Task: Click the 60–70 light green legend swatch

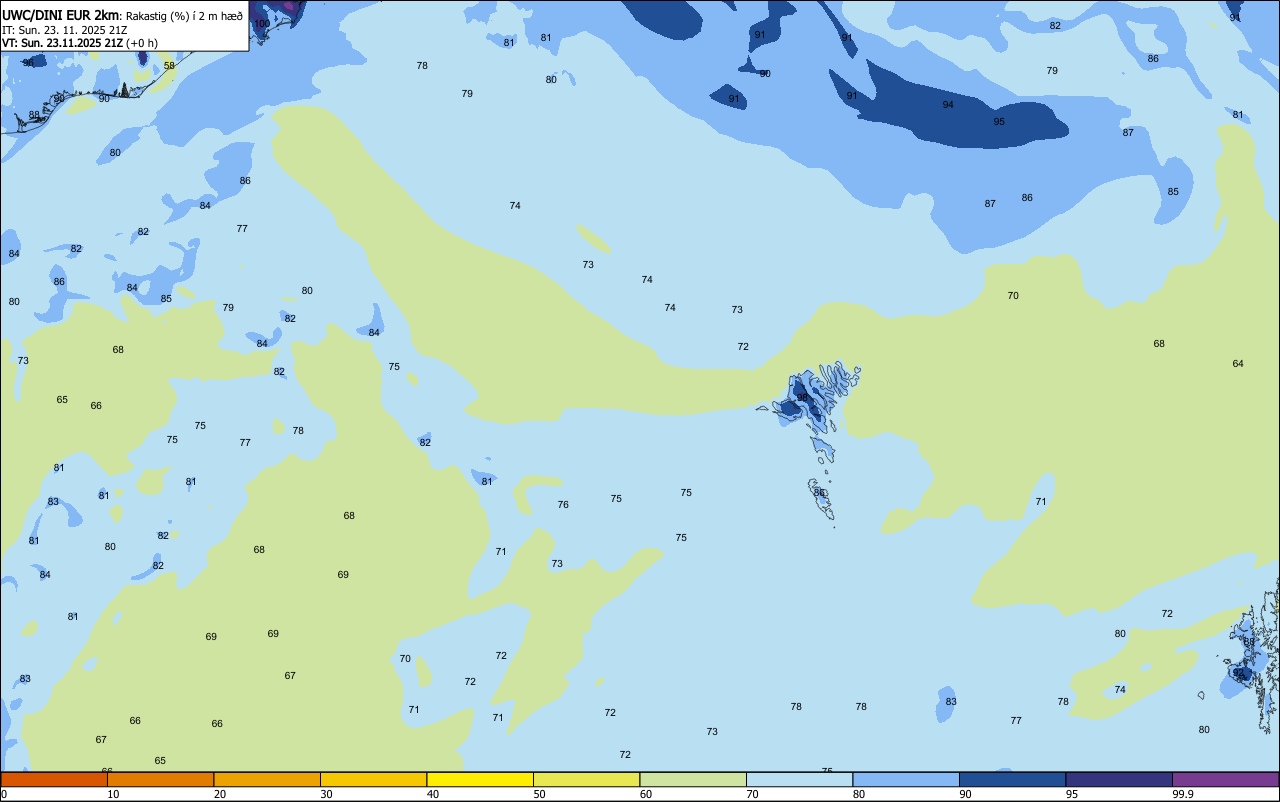Action: (x=693, y=779)
